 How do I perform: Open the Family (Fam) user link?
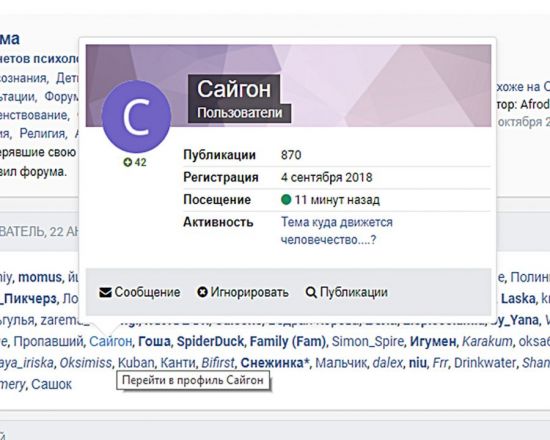point(288,341)
